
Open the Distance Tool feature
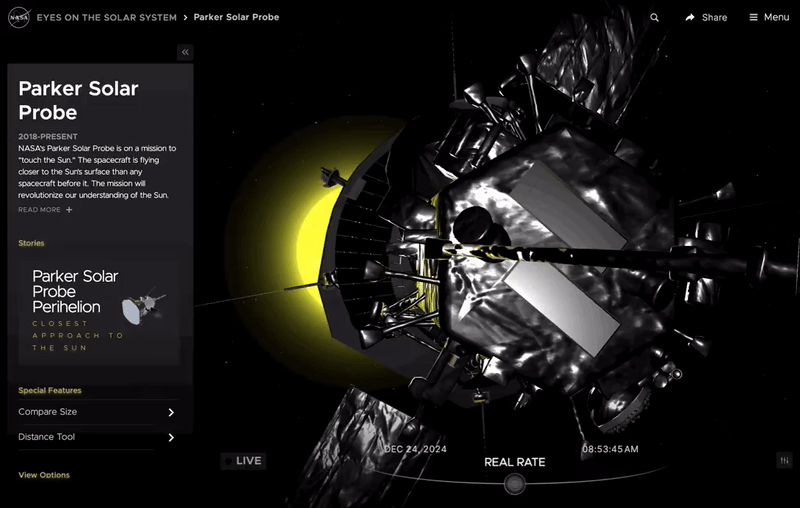98,437
